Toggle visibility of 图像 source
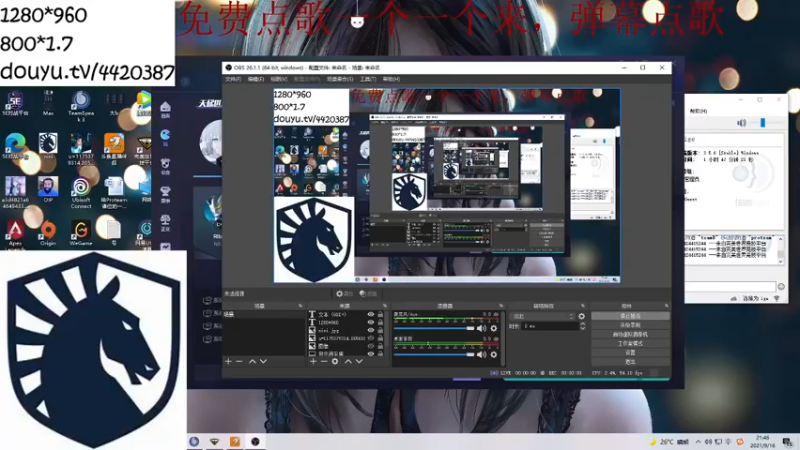800x450 pixels. point(371,346)
